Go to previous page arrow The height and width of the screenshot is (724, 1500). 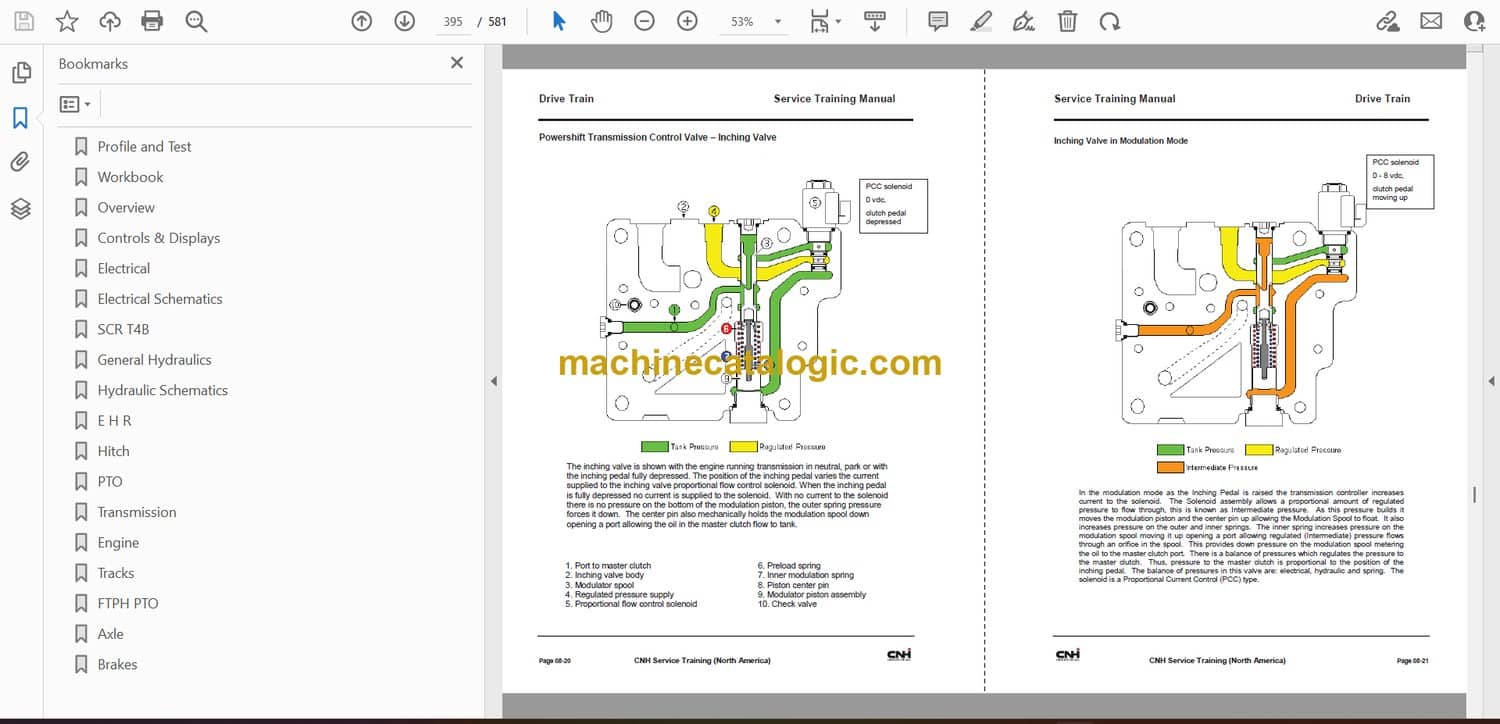click(362, 21)
